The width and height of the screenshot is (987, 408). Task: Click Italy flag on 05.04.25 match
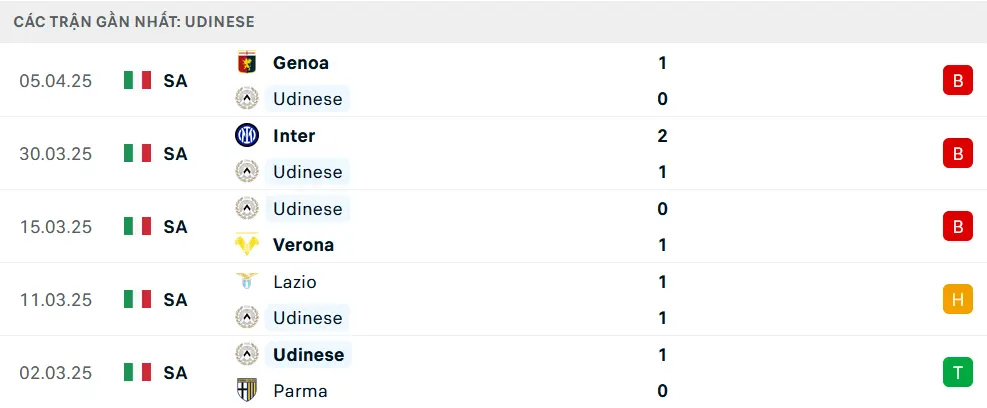tap(137, 80)
